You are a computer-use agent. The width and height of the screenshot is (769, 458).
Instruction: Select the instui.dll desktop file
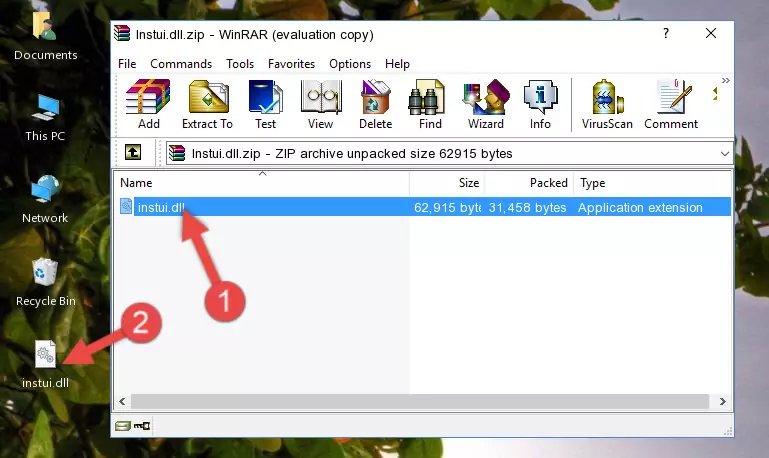coord(45,365)
